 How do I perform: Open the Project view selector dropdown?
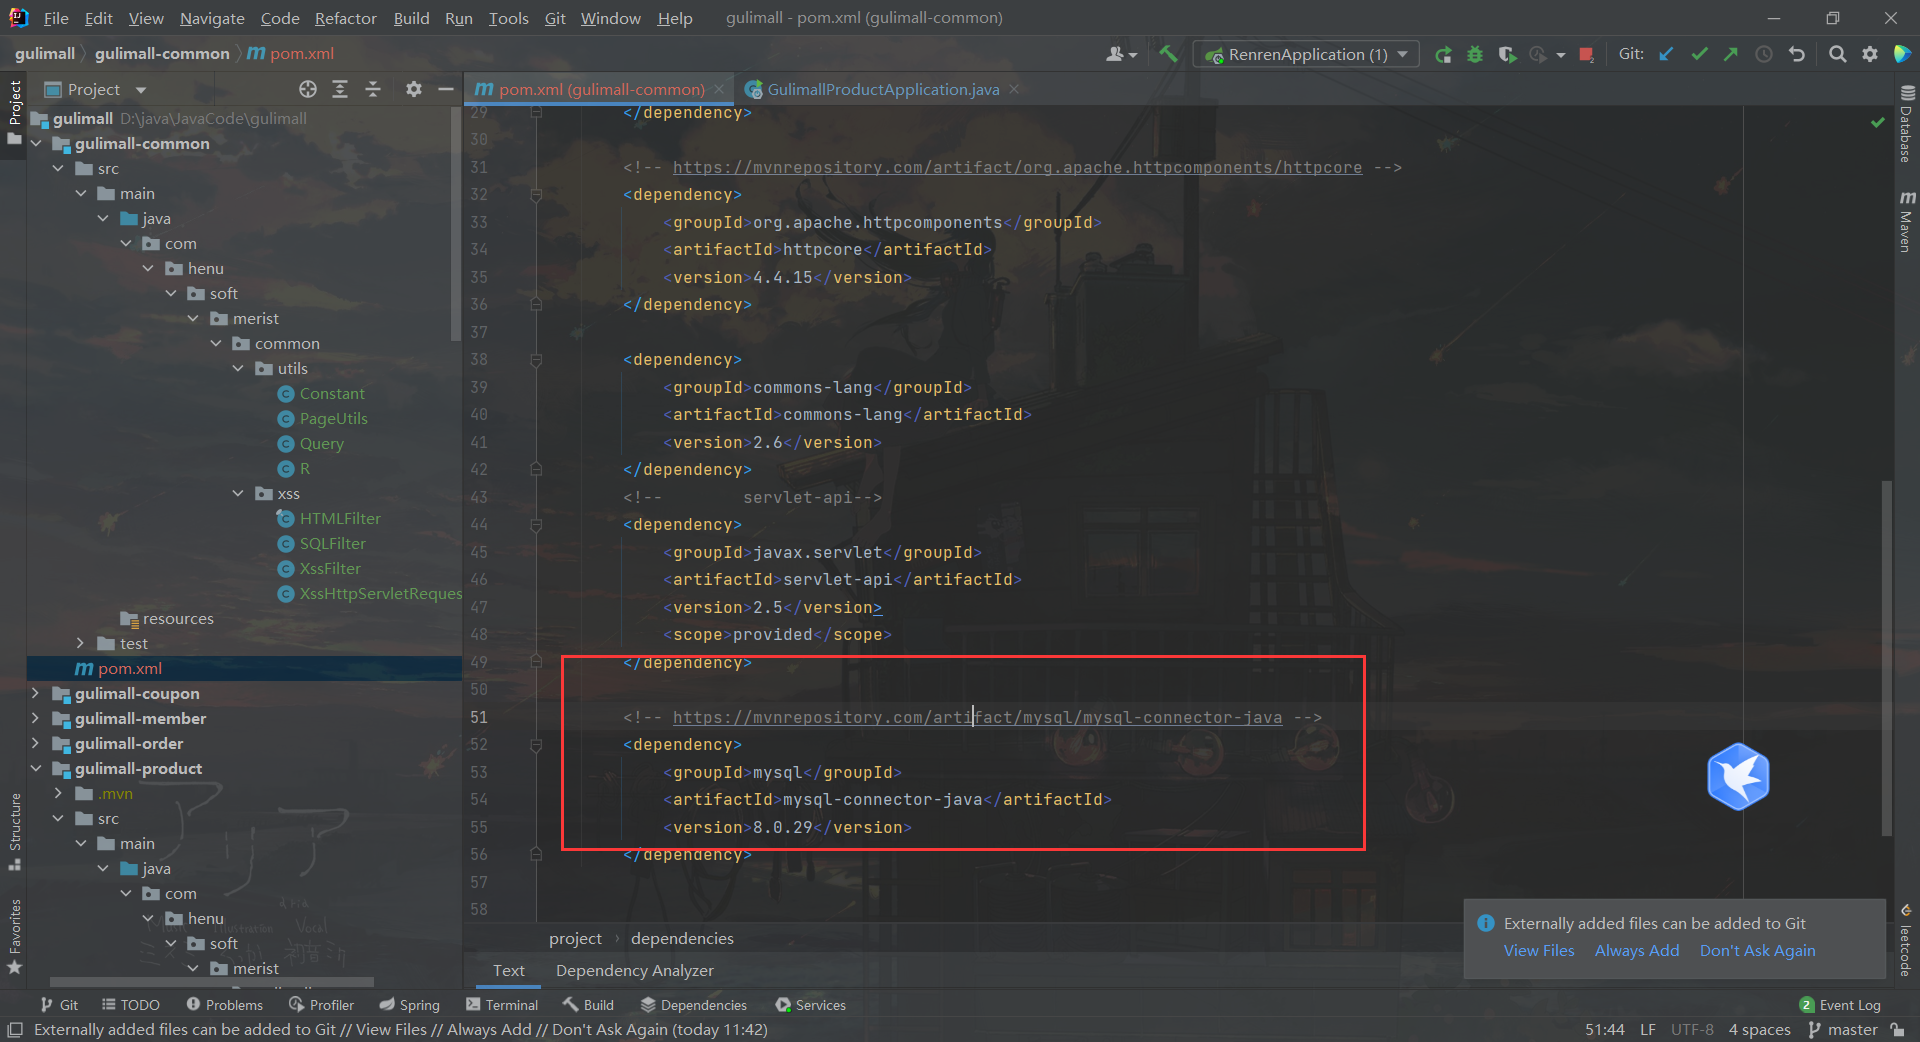(x=96, y=89)
